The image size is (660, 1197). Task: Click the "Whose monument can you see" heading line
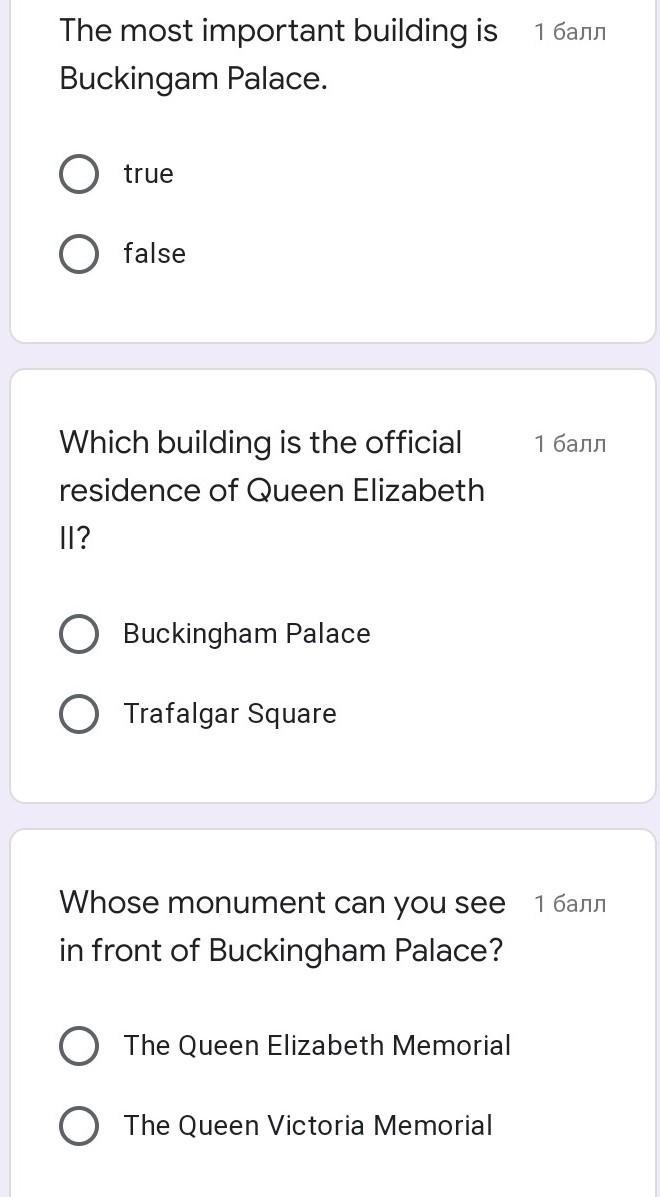(282, 903)
